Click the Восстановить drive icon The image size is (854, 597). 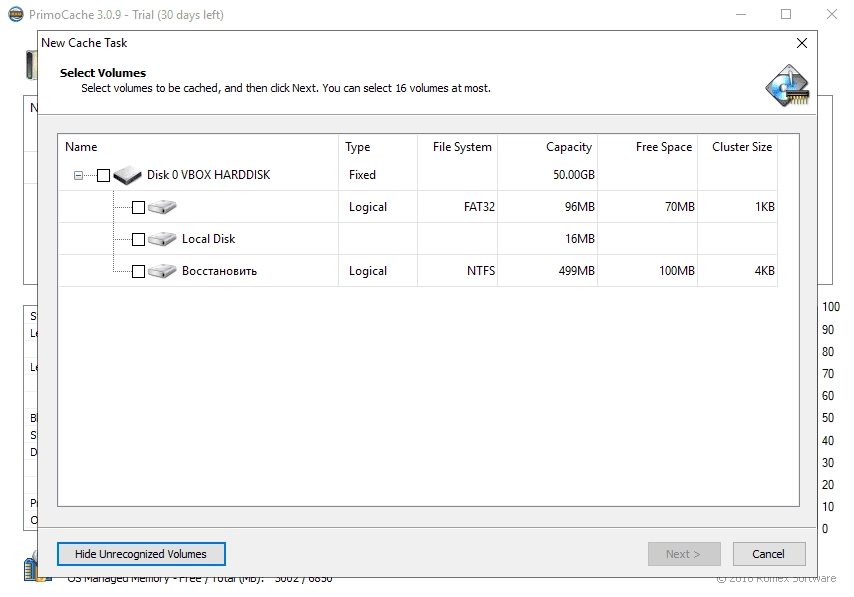pos(162,271)
